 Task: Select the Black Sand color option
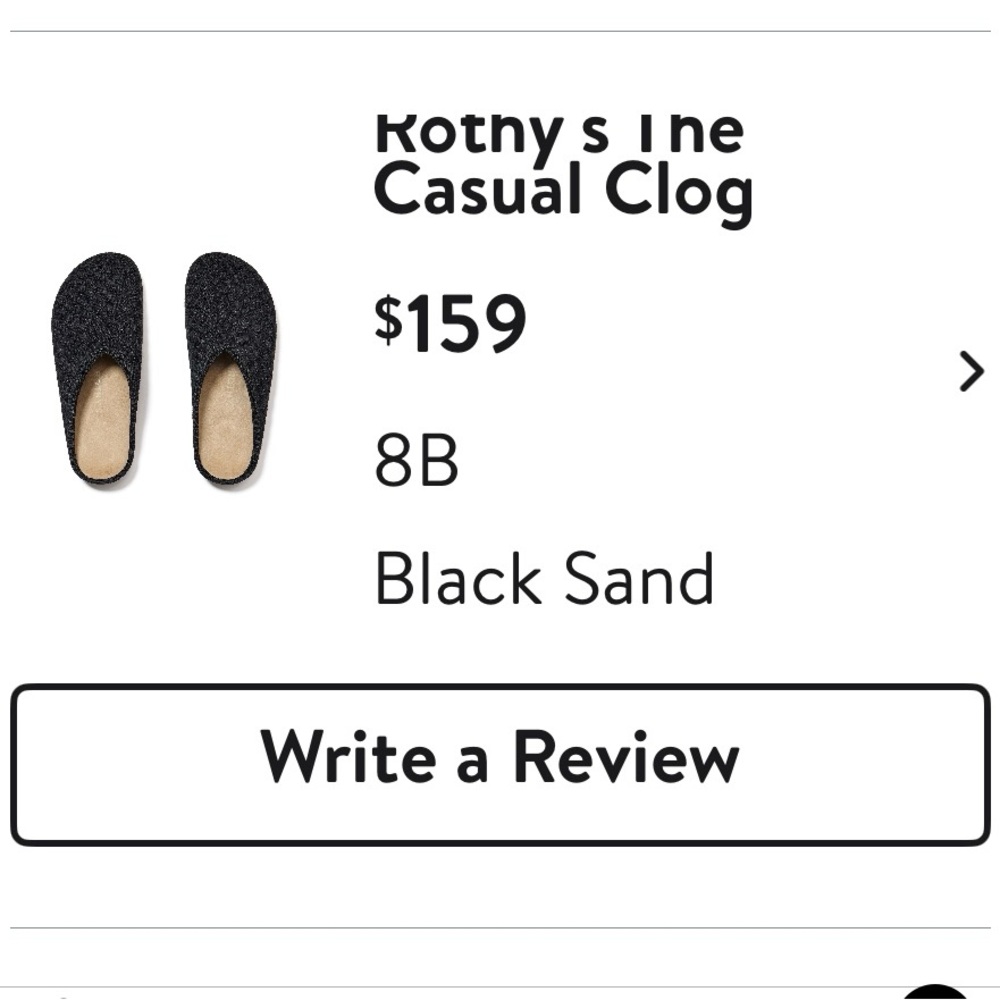(x=545, y=577)
